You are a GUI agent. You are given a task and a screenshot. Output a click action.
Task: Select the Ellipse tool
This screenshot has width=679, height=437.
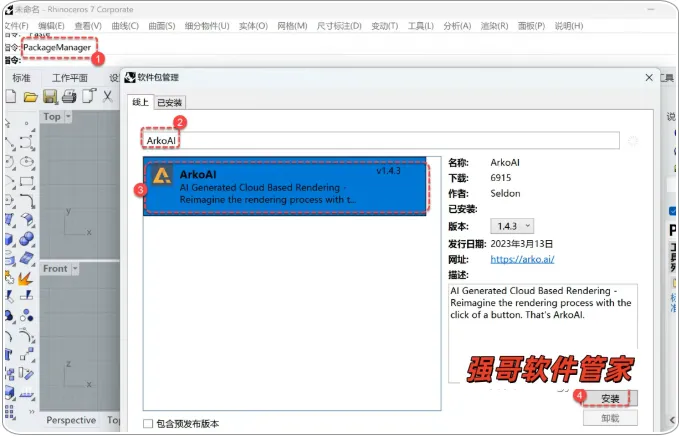click(x=26, y=162)
